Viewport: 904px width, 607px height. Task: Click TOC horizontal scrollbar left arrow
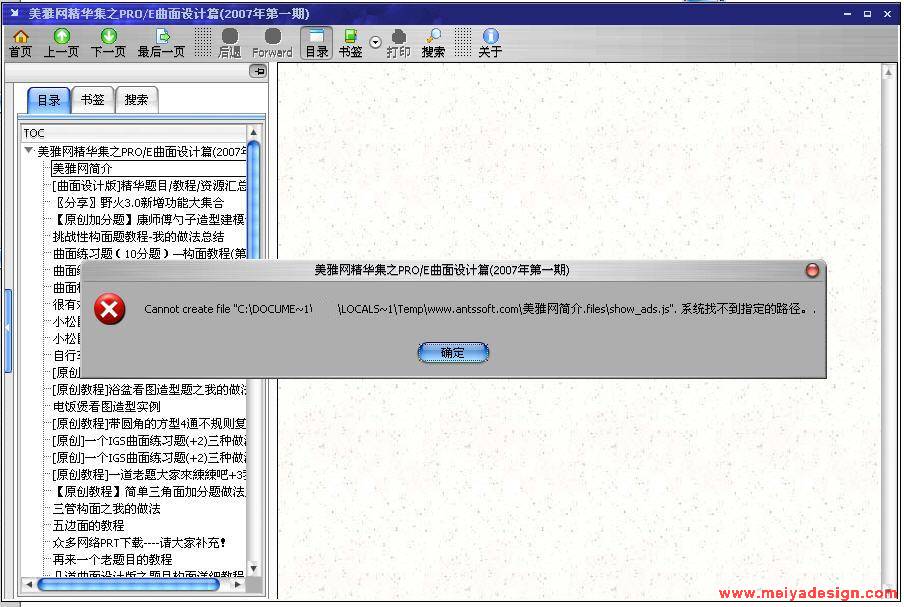(29, 585)
